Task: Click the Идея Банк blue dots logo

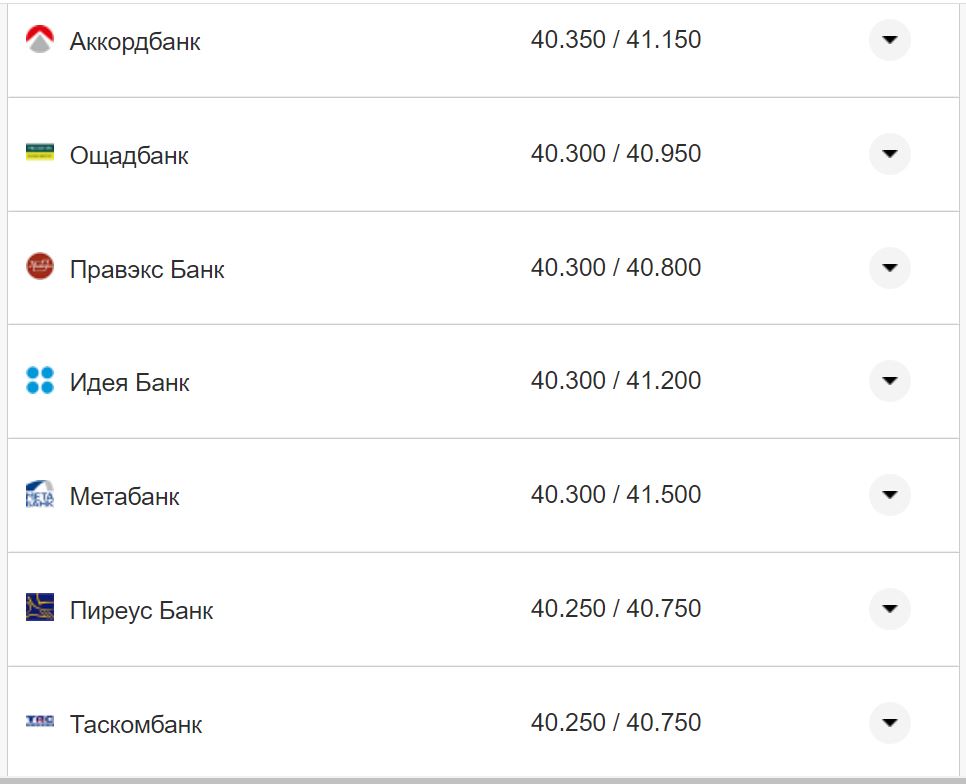Action: pos(40,380)
